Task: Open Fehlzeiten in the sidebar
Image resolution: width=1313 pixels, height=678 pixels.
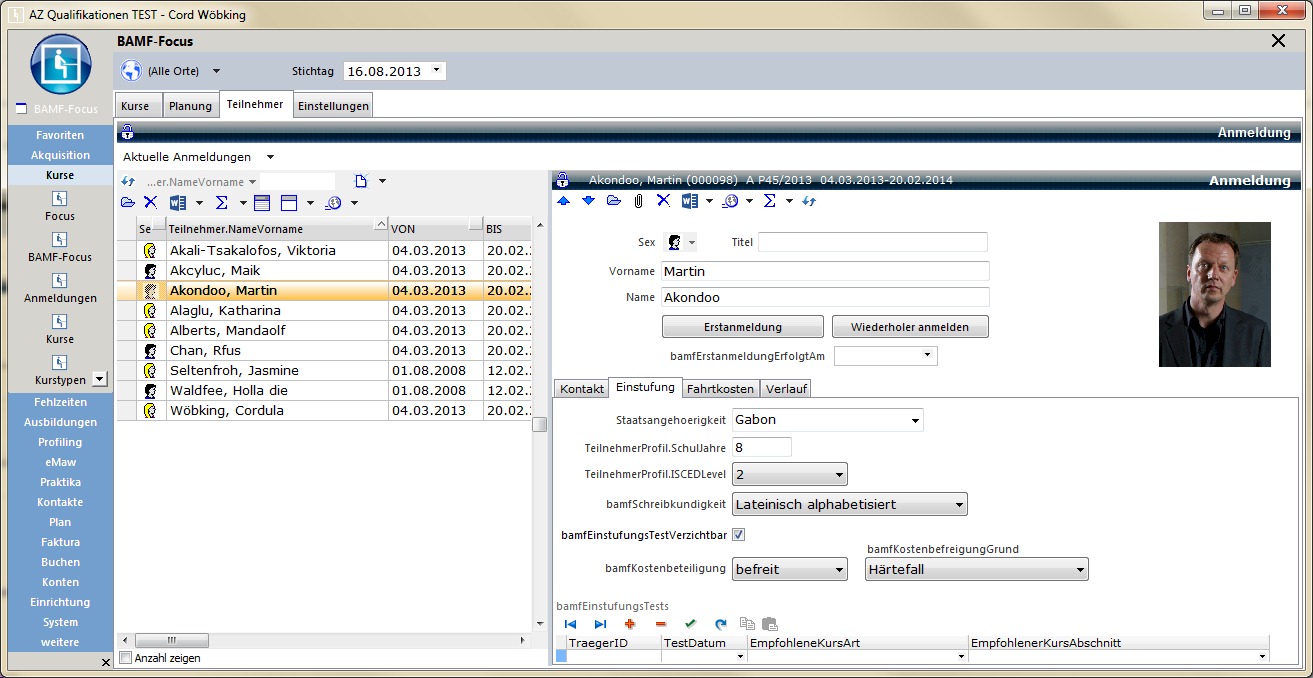Action: tap(60, 402)
